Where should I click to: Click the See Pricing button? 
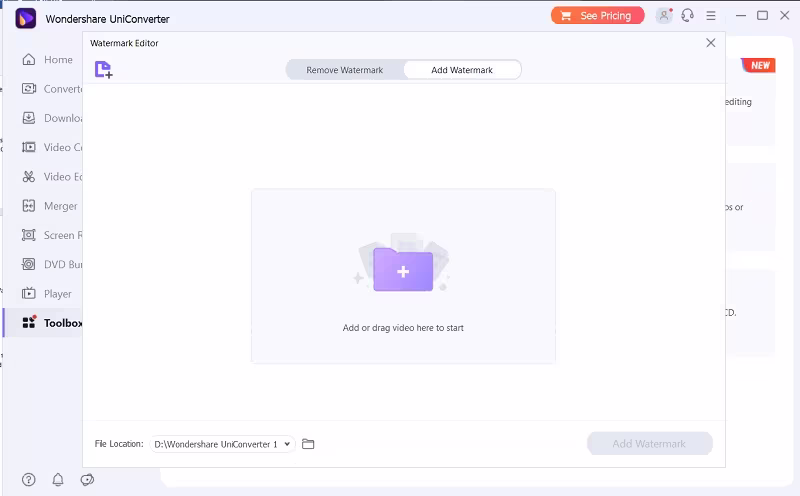pos(597,16)
